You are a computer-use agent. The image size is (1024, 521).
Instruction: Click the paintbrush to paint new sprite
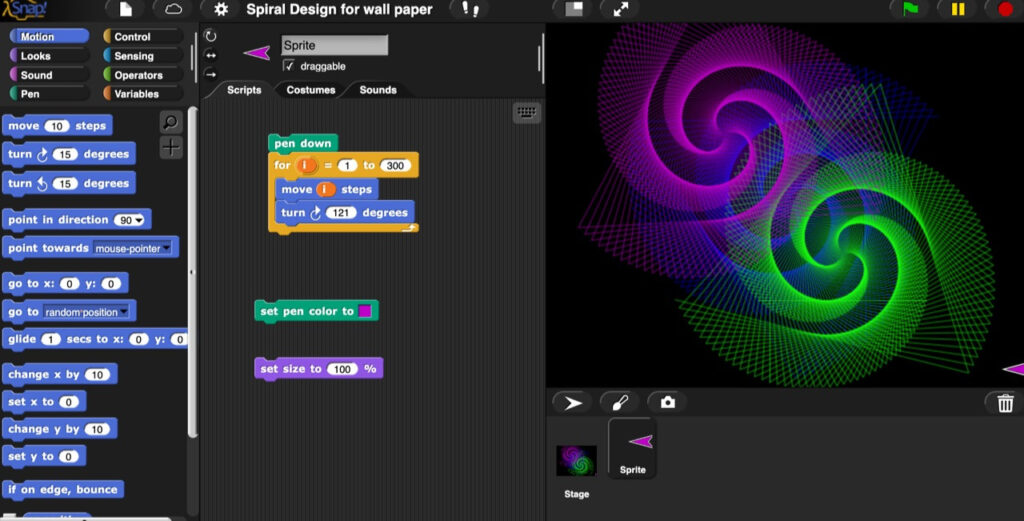pos(619,403)
